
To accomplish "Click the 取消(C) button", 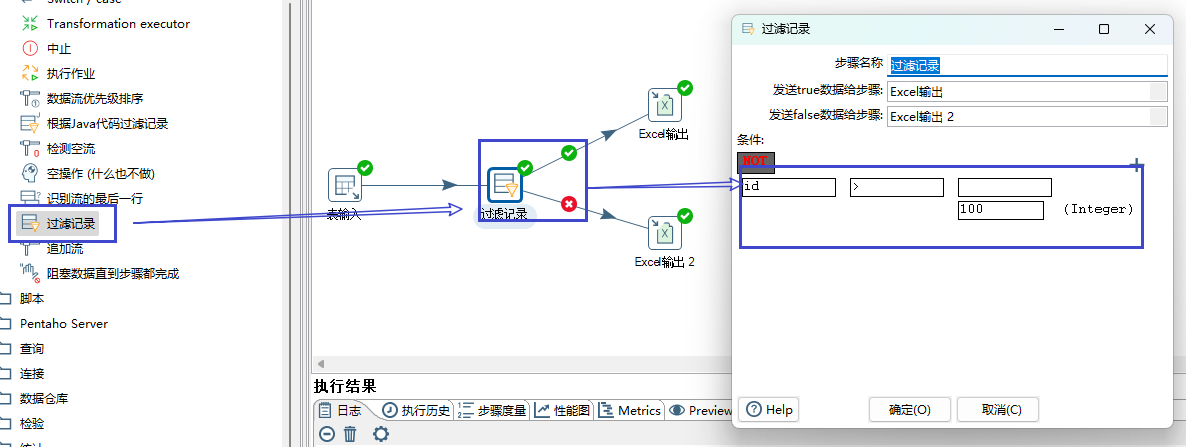I will click(997, 409).
